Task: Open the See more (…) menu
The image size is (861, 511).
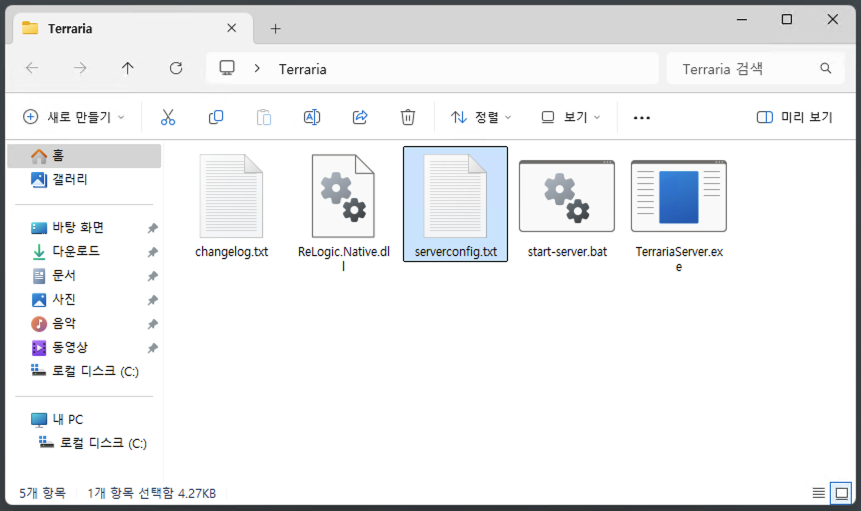Action: click(641, 117)
